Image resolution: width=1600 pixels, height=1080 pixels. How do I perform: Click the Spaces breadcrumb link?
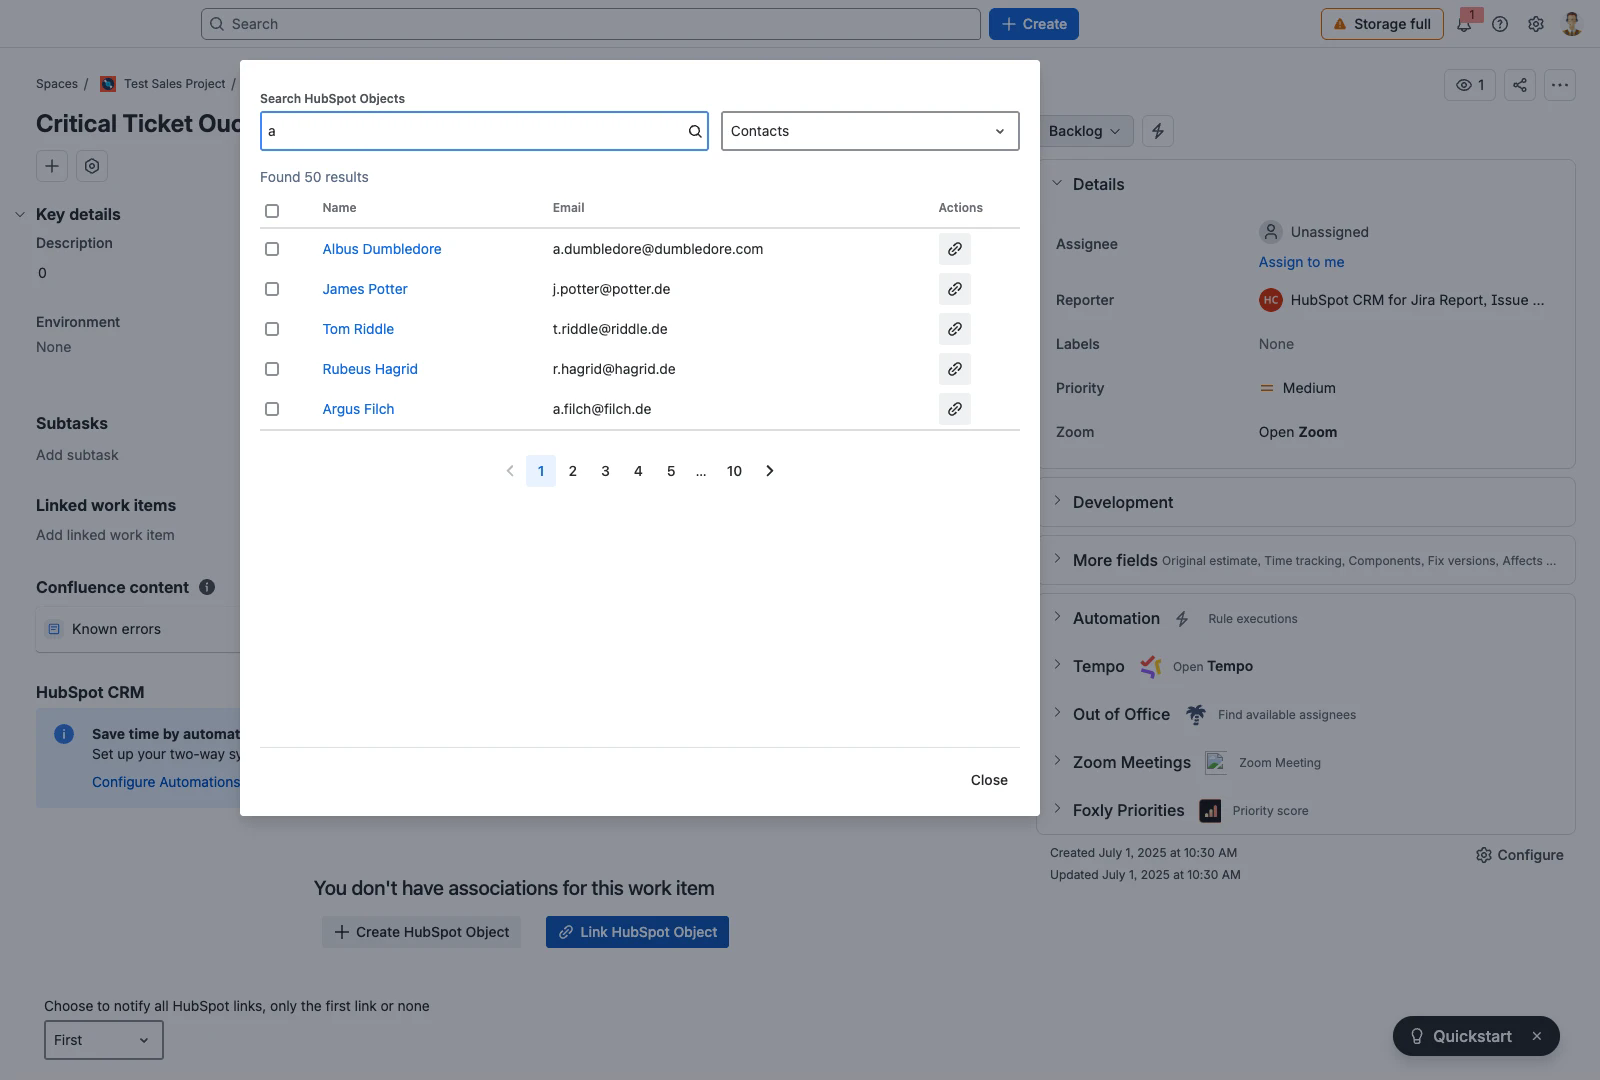click(x=57, y=84)
